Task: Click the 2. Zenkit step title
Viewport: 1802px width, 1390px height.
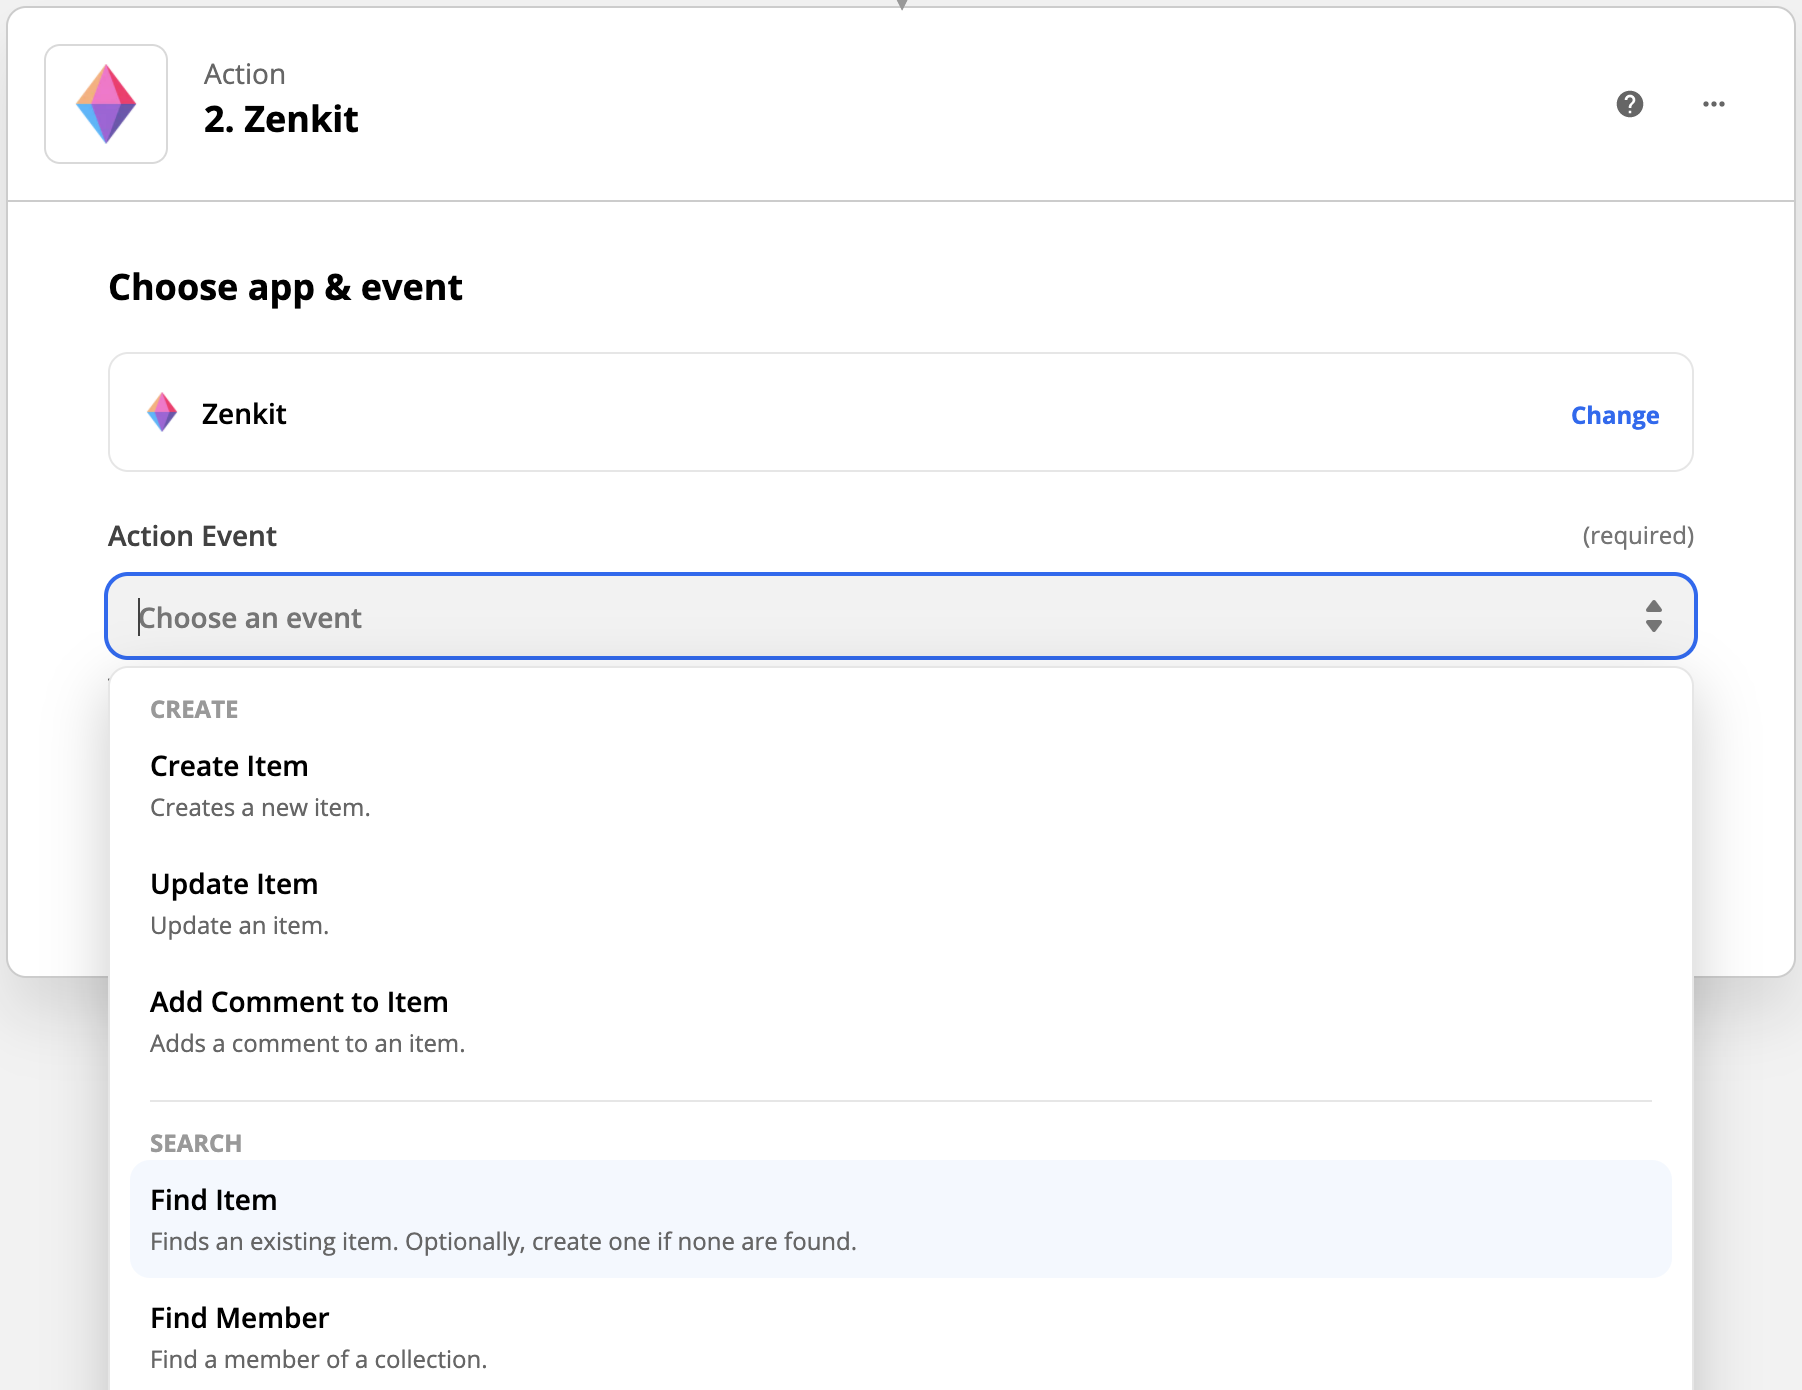Action: coord(281,119)
